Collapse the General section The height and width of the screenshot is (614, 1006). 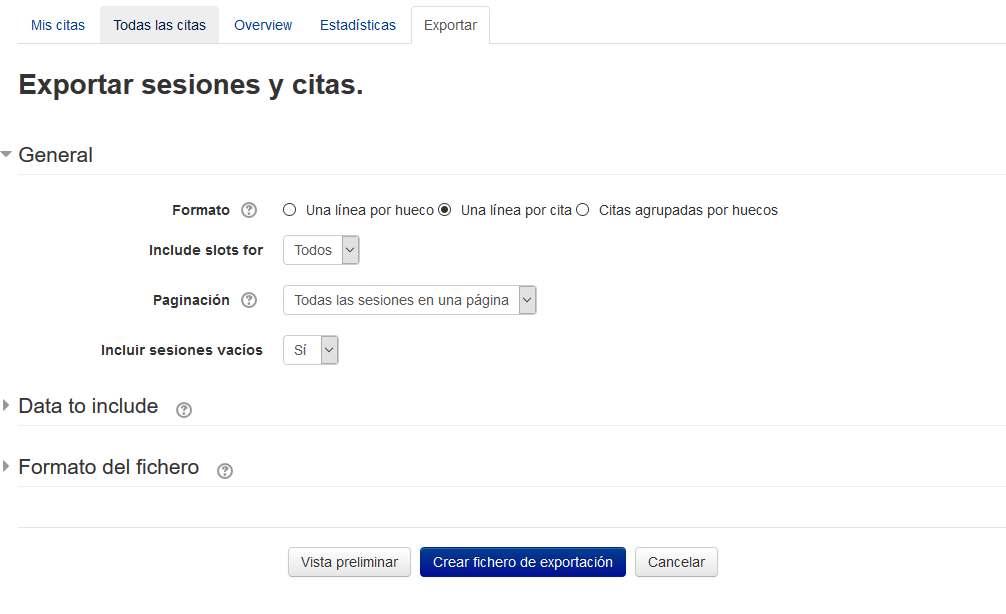tap(55, 155)
